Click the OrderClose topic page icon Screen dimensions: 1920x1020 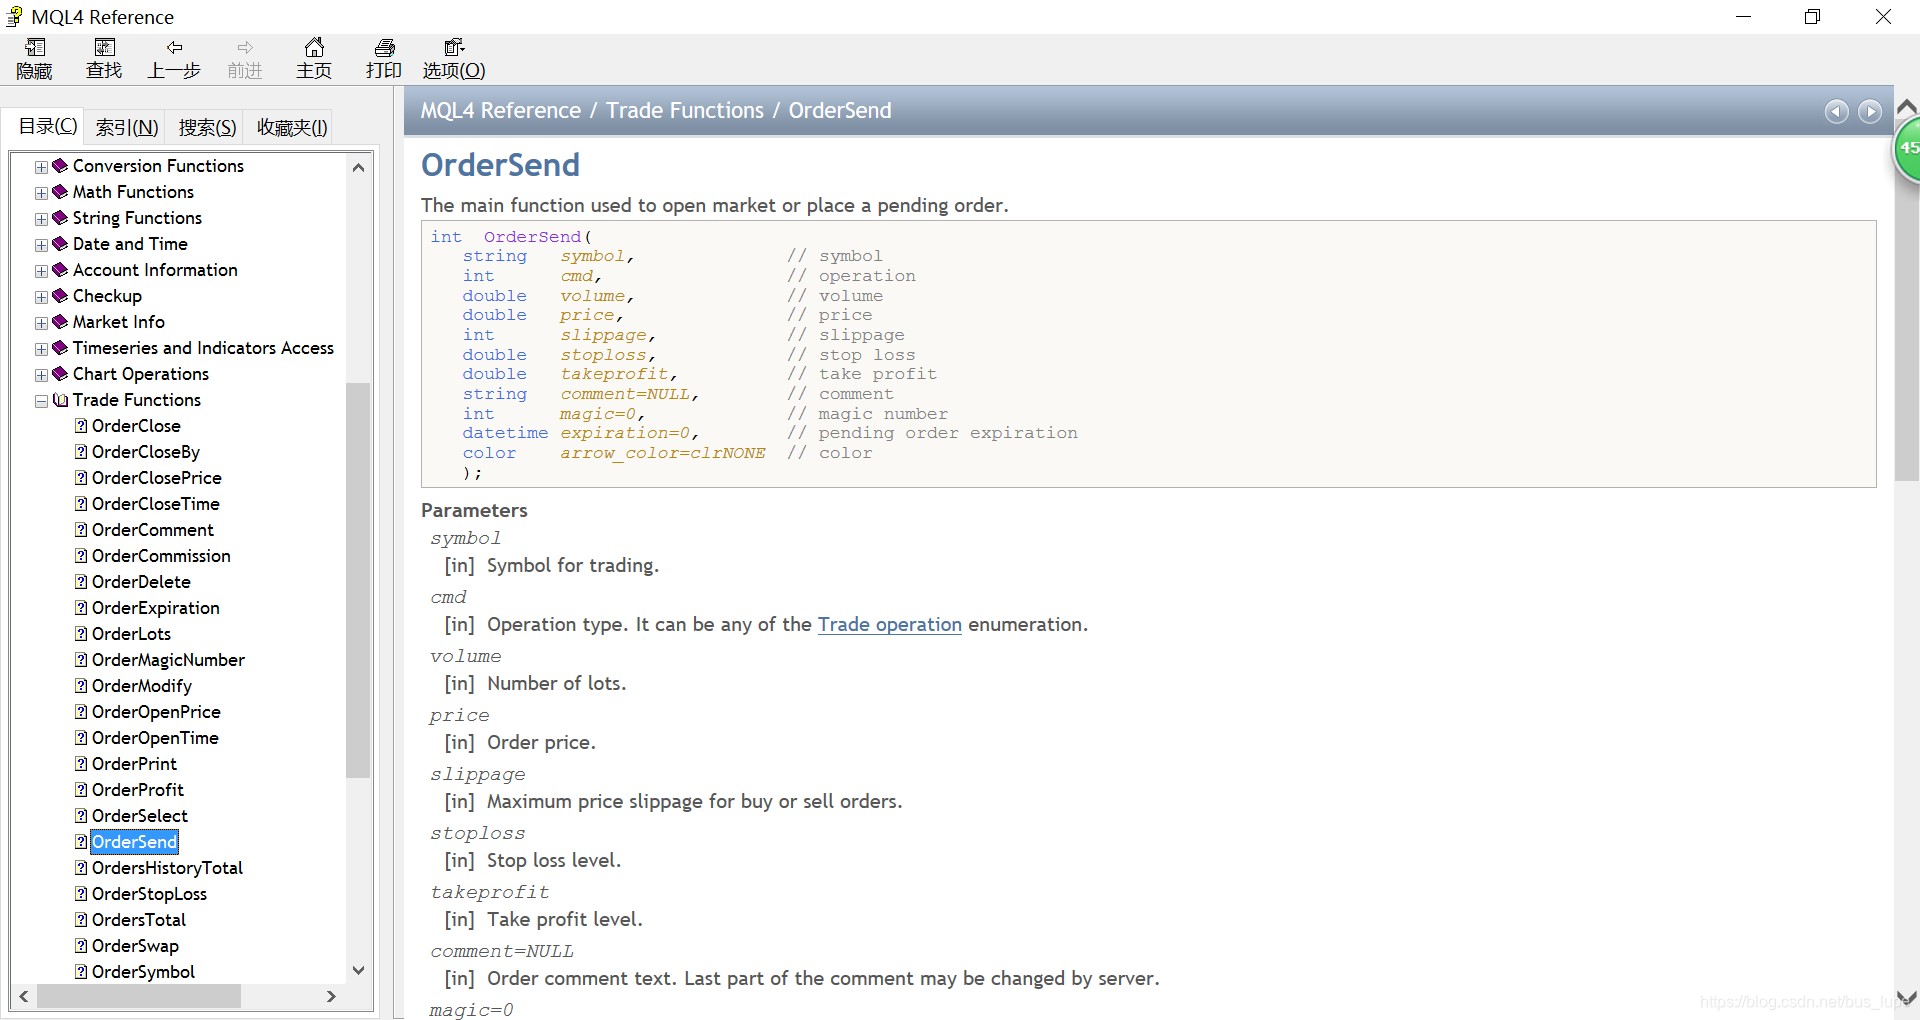[81, 426]
